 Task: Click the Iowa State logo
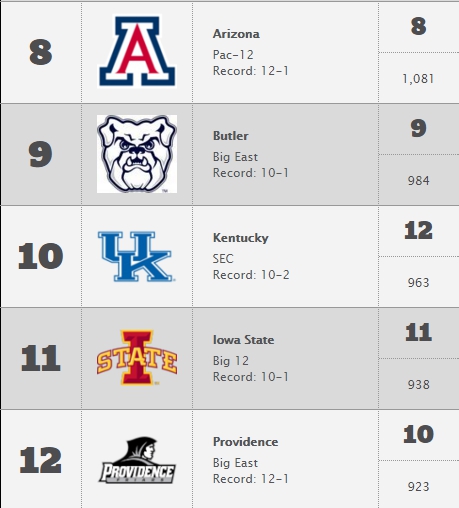[x=137, y=358]
